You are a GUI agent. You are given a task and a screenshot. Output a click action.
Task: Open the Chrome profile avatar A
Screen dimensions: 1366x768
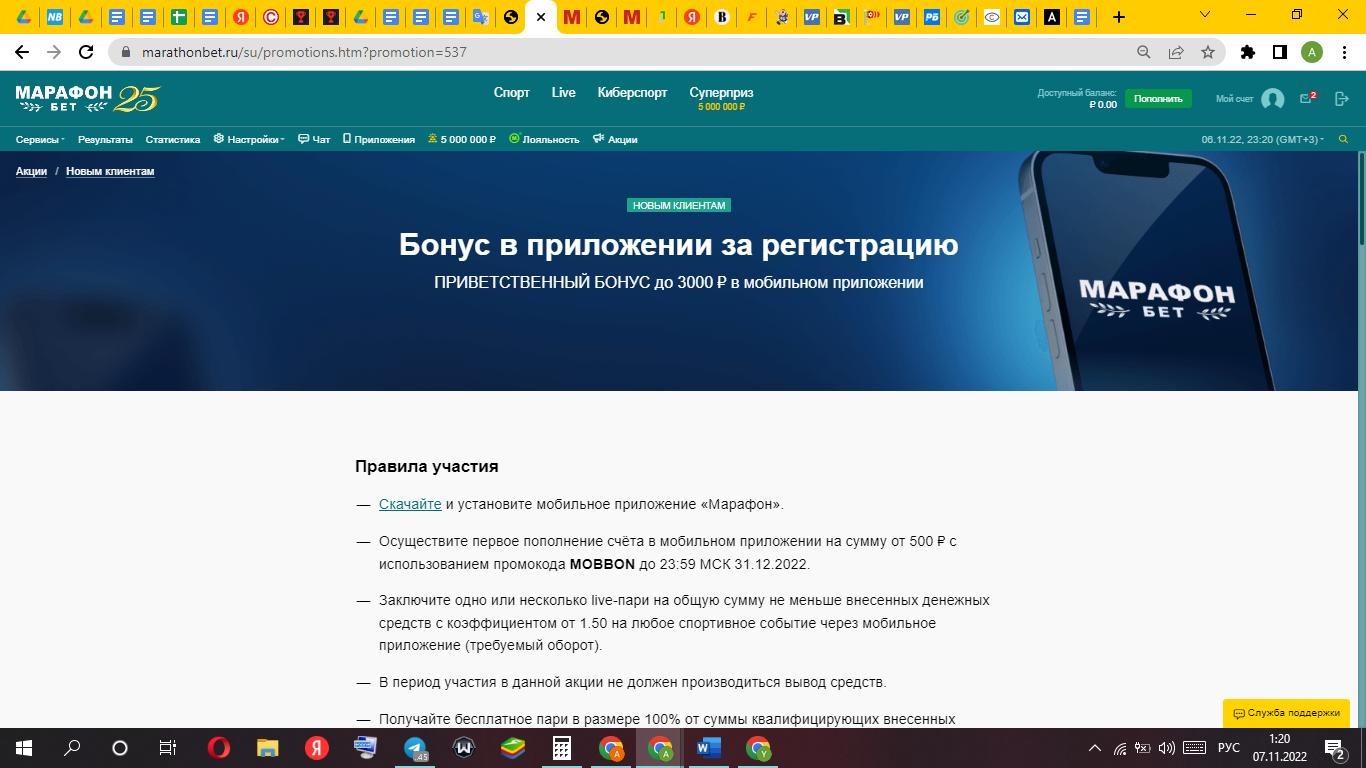click(x=1312, y=52)
